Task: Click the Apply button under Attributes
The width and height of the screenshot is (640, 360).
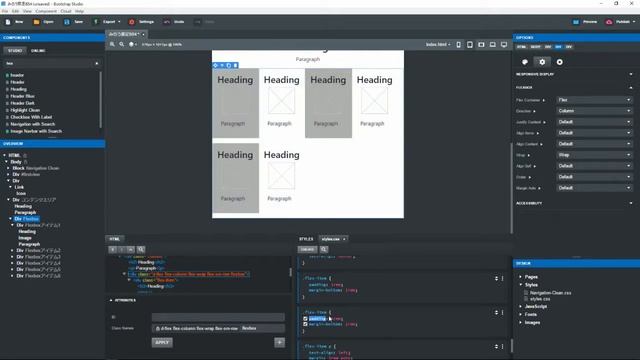Action: click(162, 342)
